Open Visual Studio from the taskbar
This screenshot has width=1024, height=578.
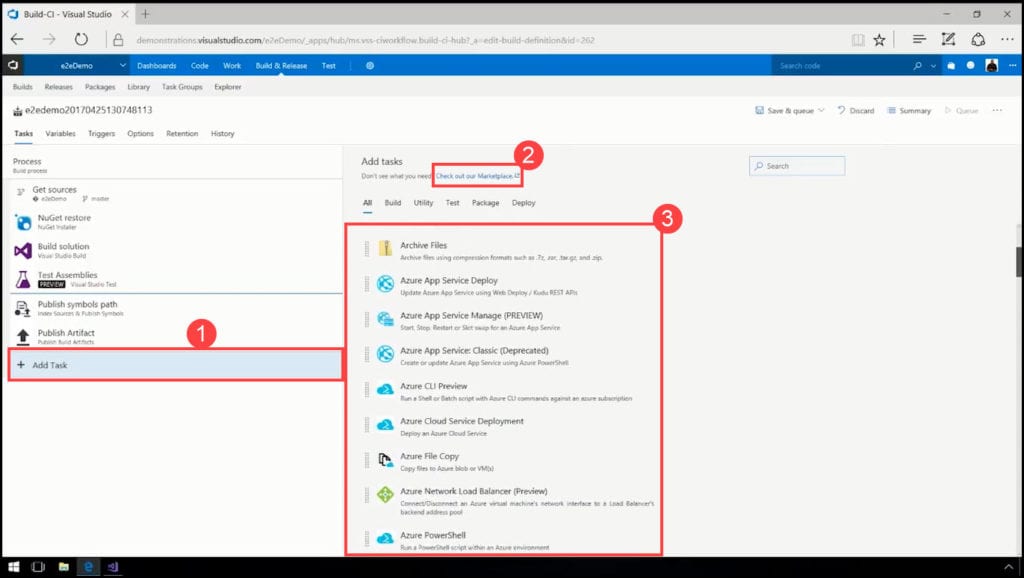coord(112,567)
